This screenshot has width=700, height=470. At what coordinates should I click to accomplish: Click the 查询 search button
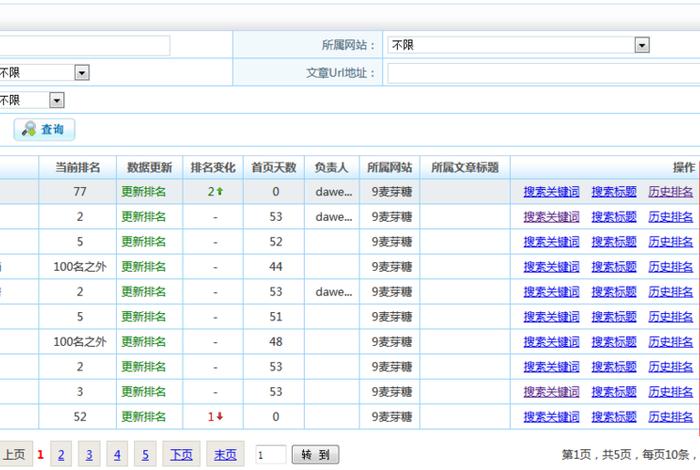pyautogui.click(x=44, y=129)
